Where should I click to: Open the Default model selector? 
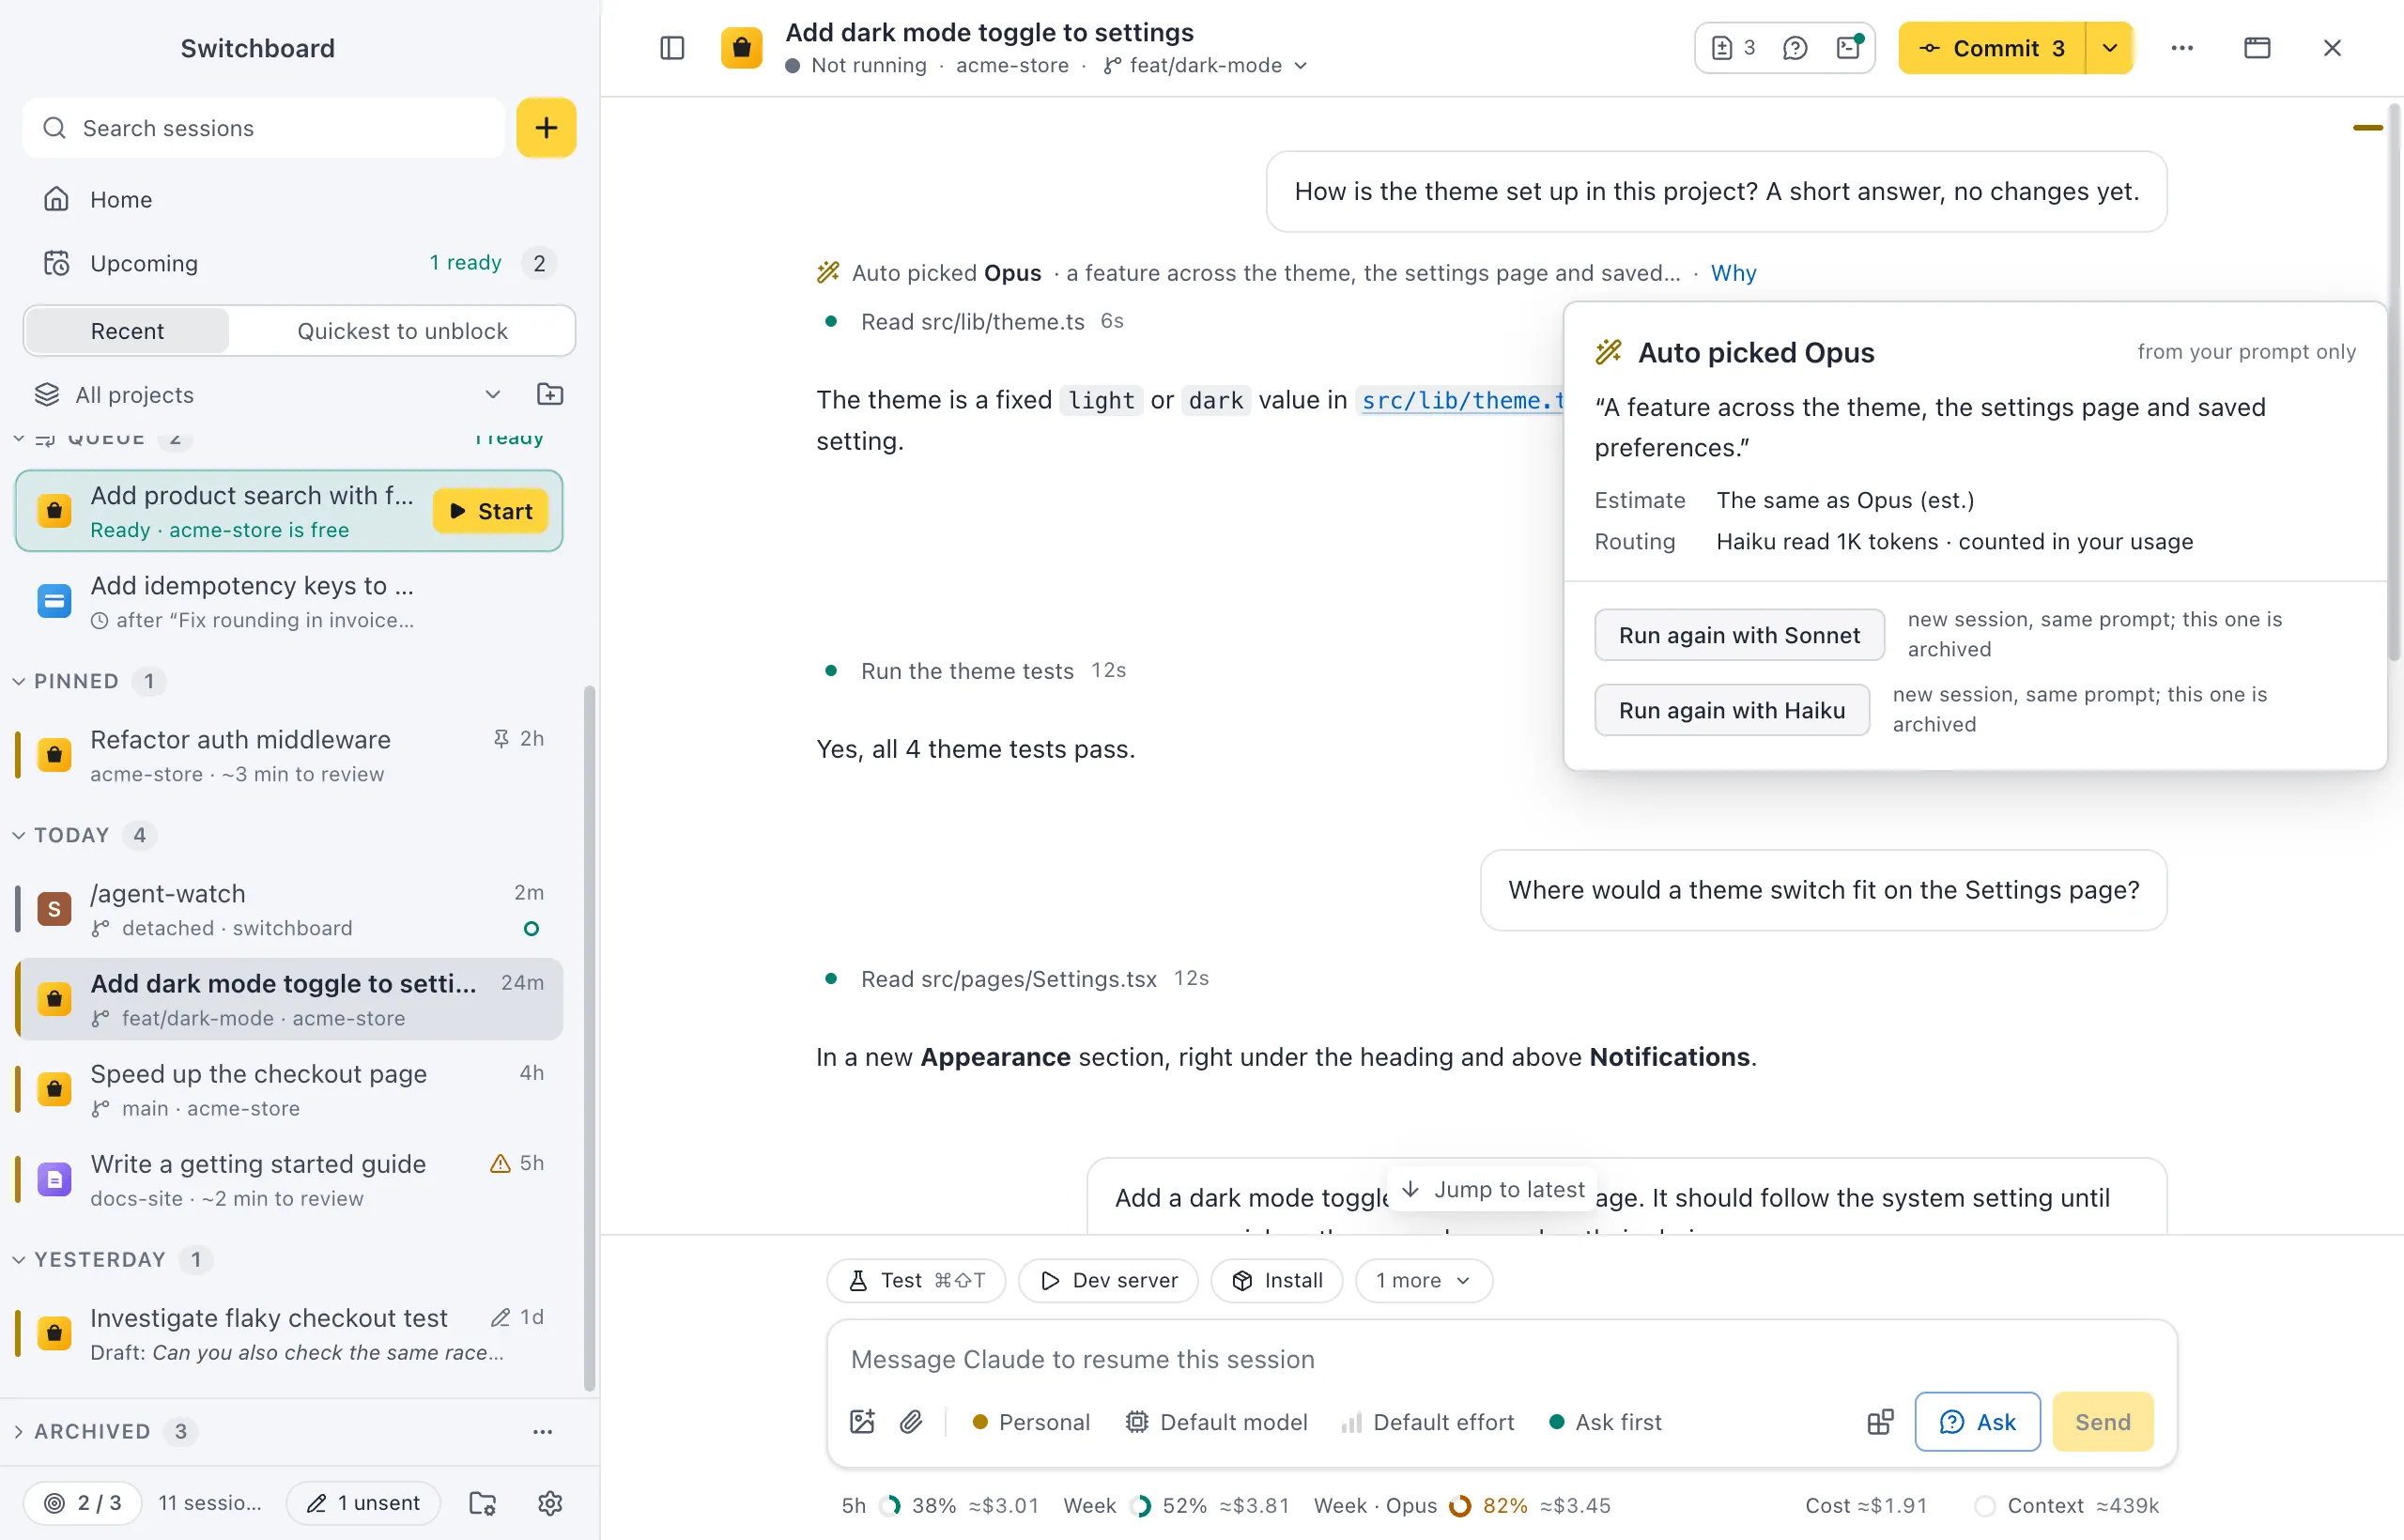tap(1216, 1422)
